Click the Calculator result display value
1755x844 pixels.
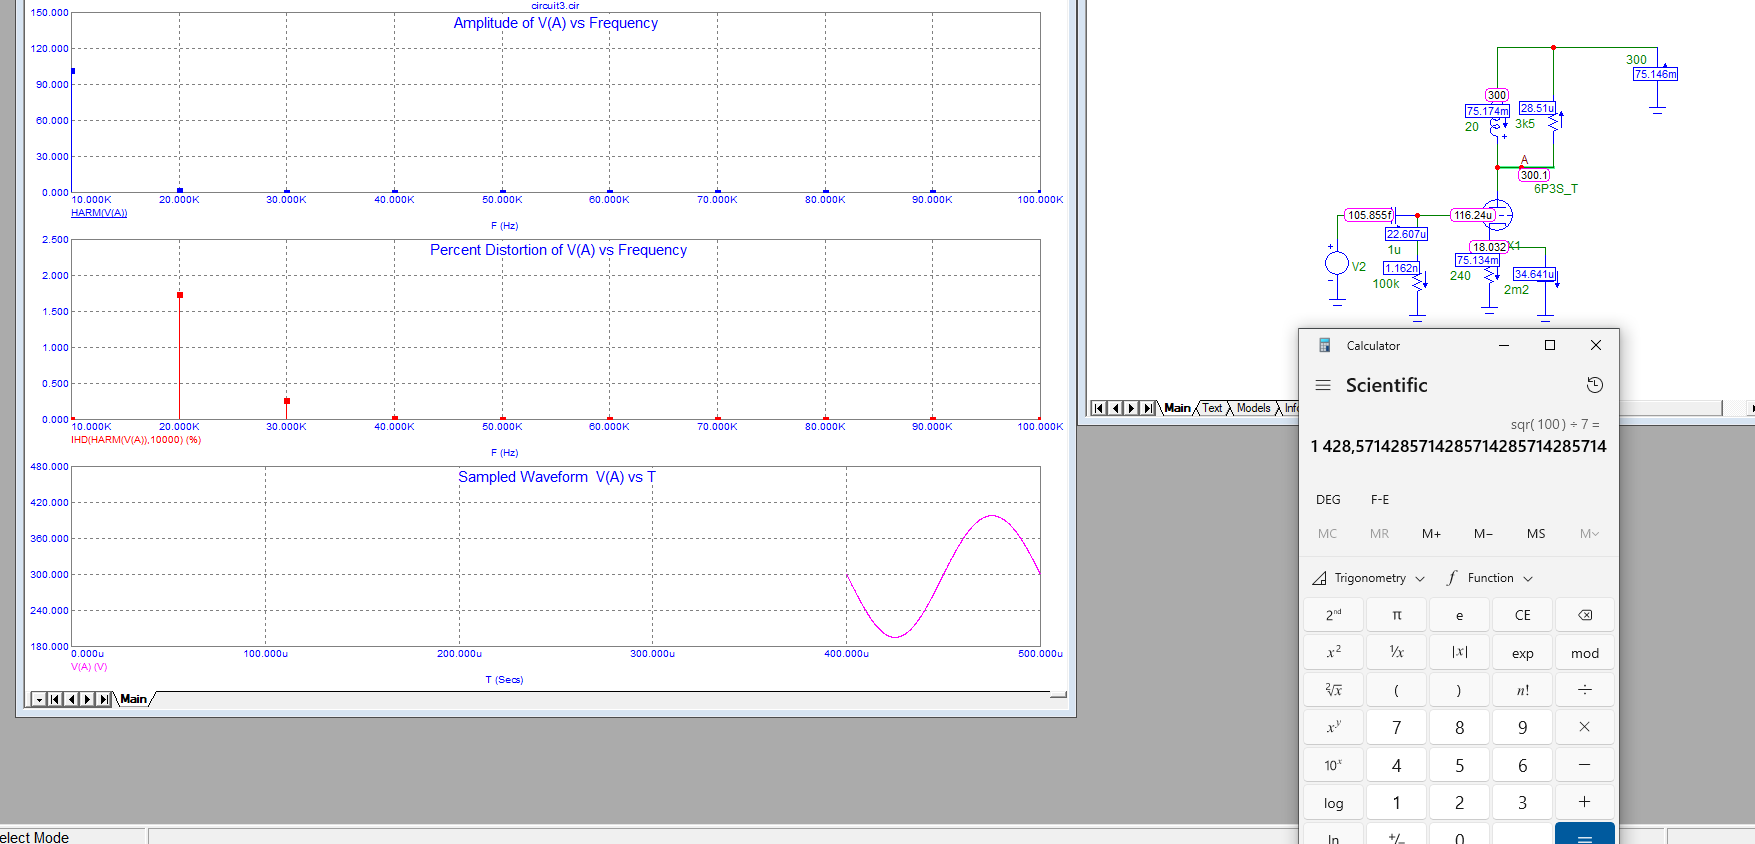tap(1459, 446)
